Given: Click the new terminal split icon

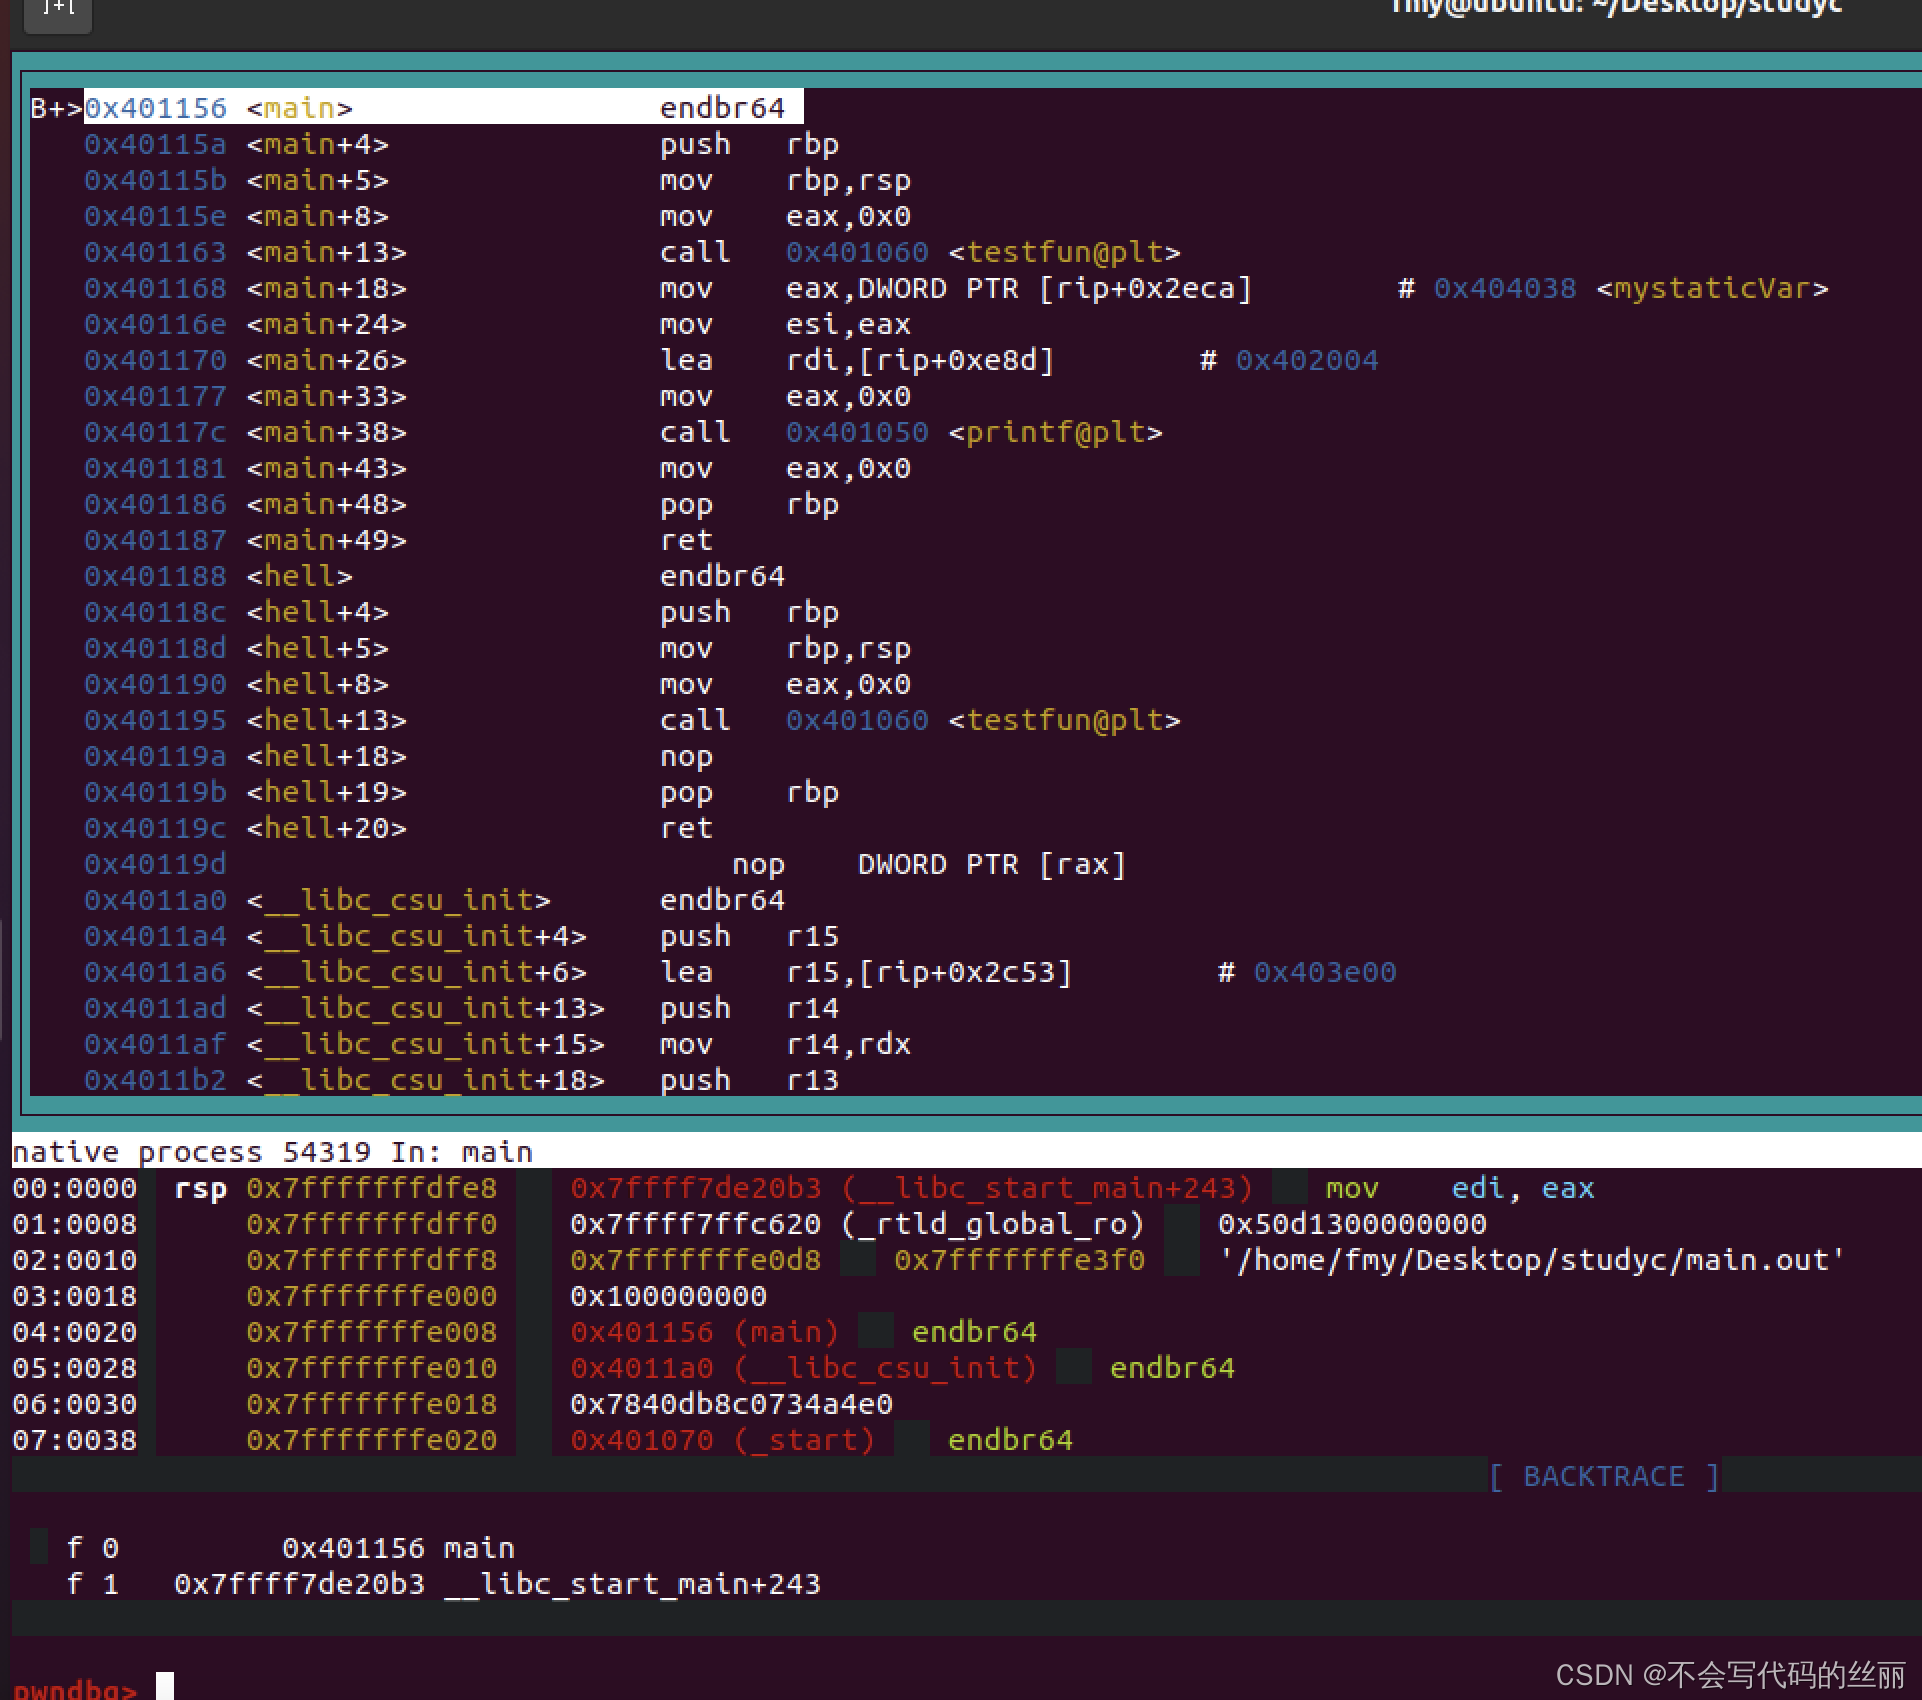Looking at the screenshot, I should (x=56, y=10).
